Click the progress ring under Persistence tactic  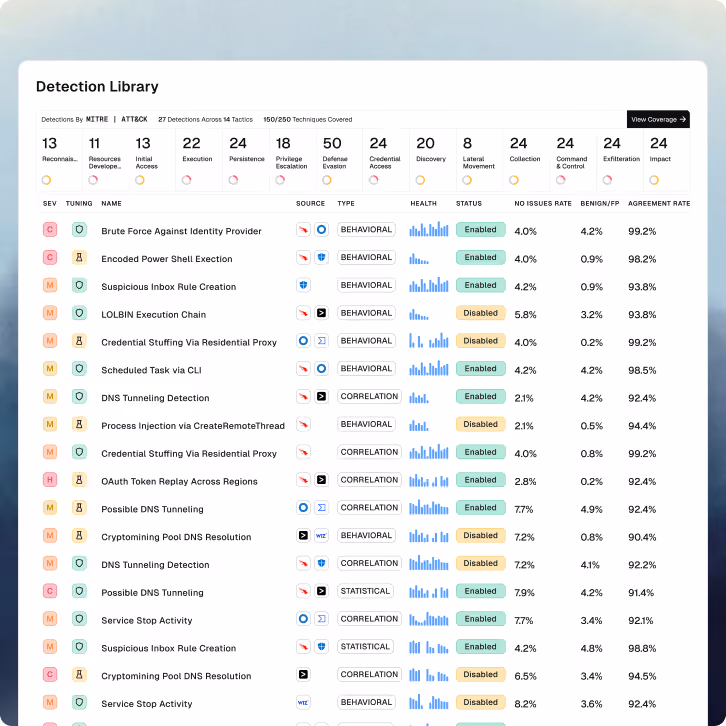coord(233,180)
